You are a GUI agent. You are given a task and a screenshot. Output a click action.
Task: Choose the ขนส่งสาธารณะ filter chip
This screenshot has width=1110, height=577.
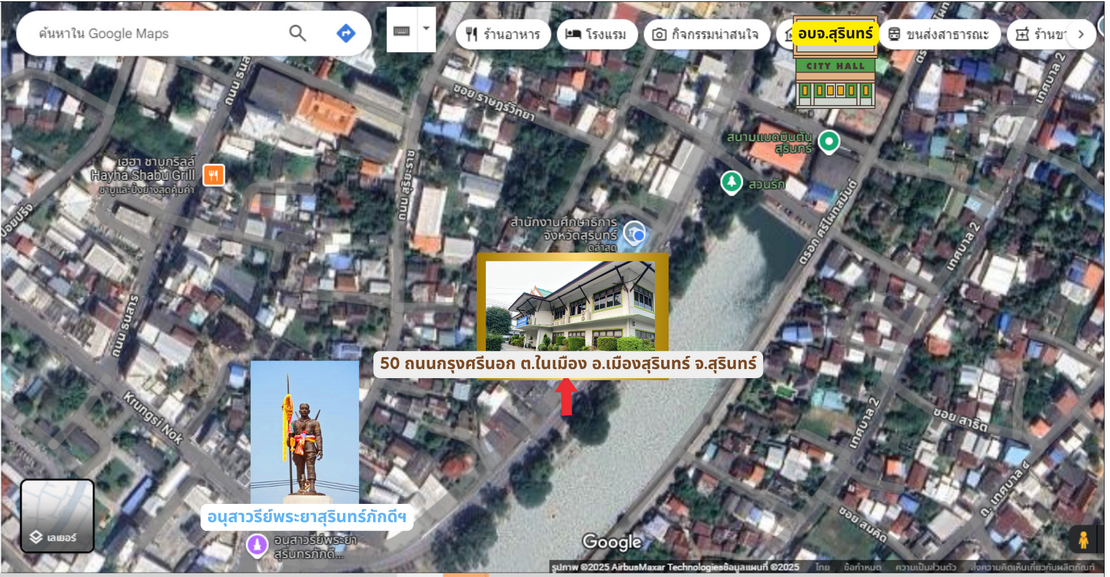[940, 34]
